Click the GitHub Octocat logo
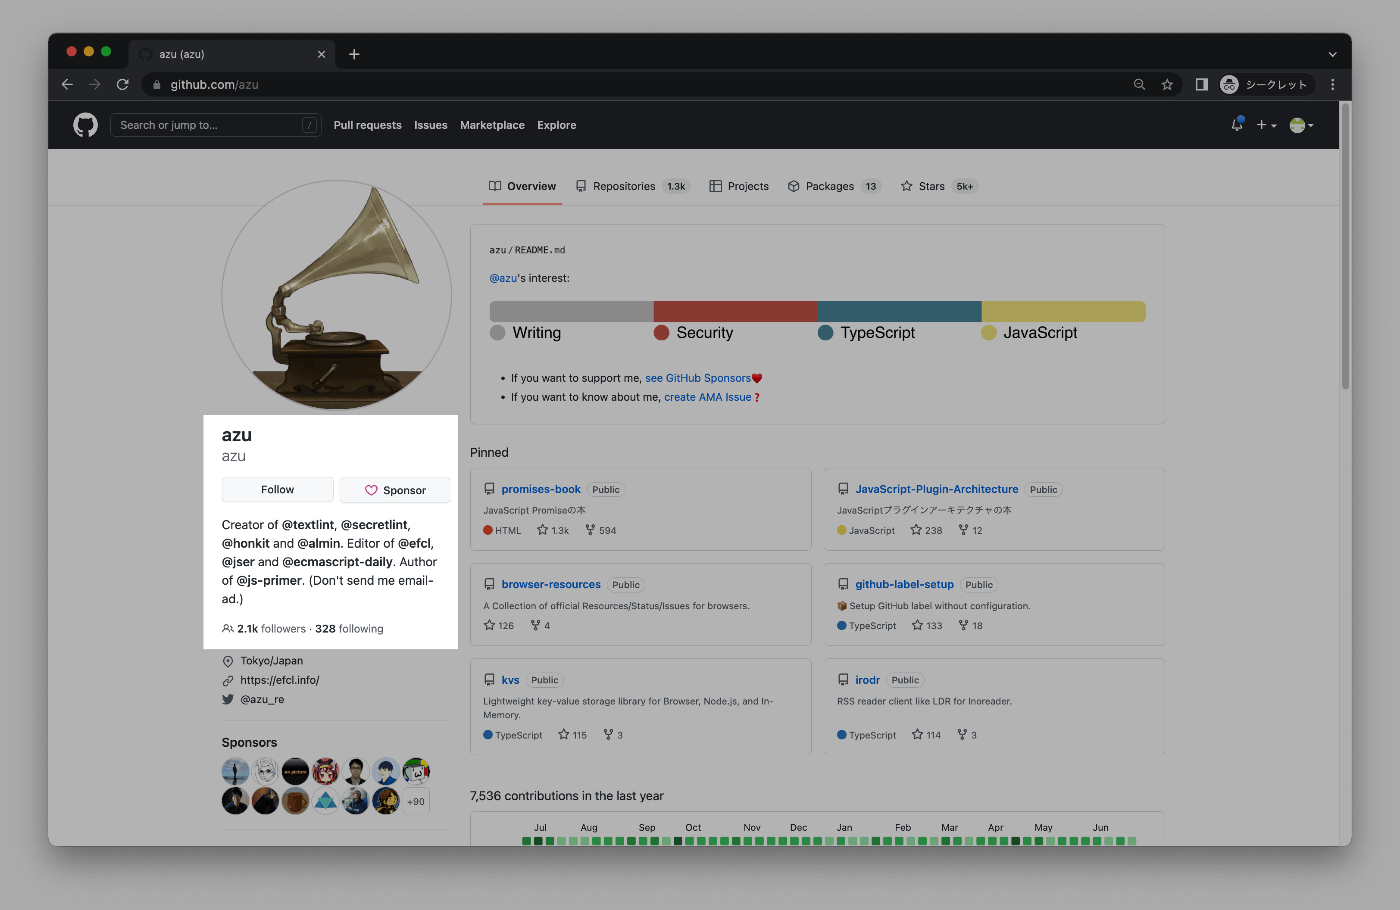The image size is (1400, 910). click(x=85, y=125)
